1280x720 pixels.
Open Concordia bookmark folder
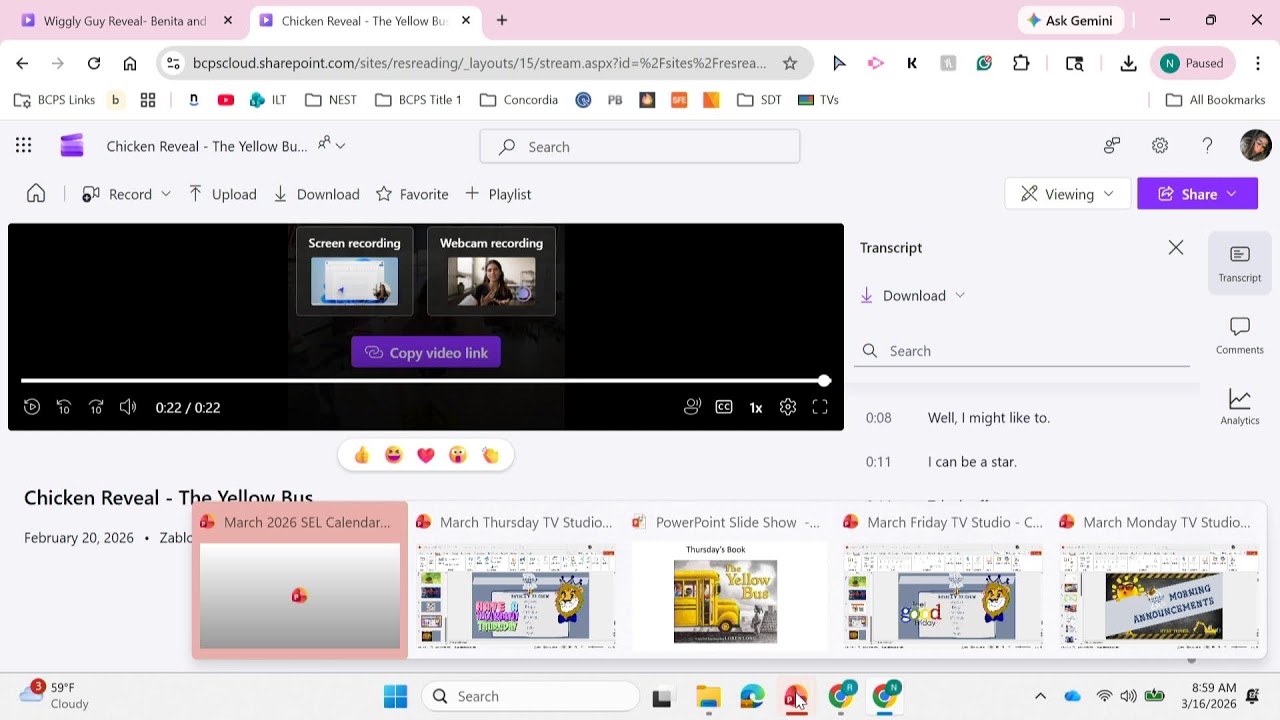point(519,100)
